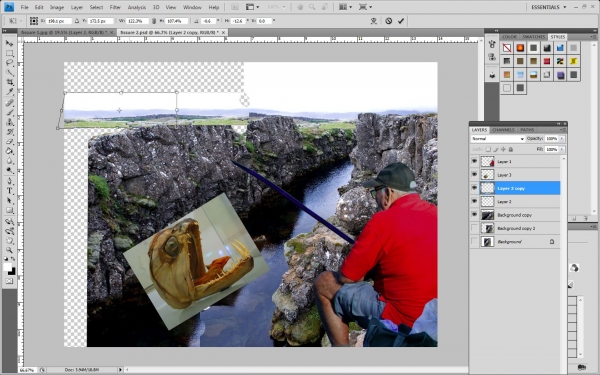
Task: Click the foreground color swatch
Action: point(7,267)
